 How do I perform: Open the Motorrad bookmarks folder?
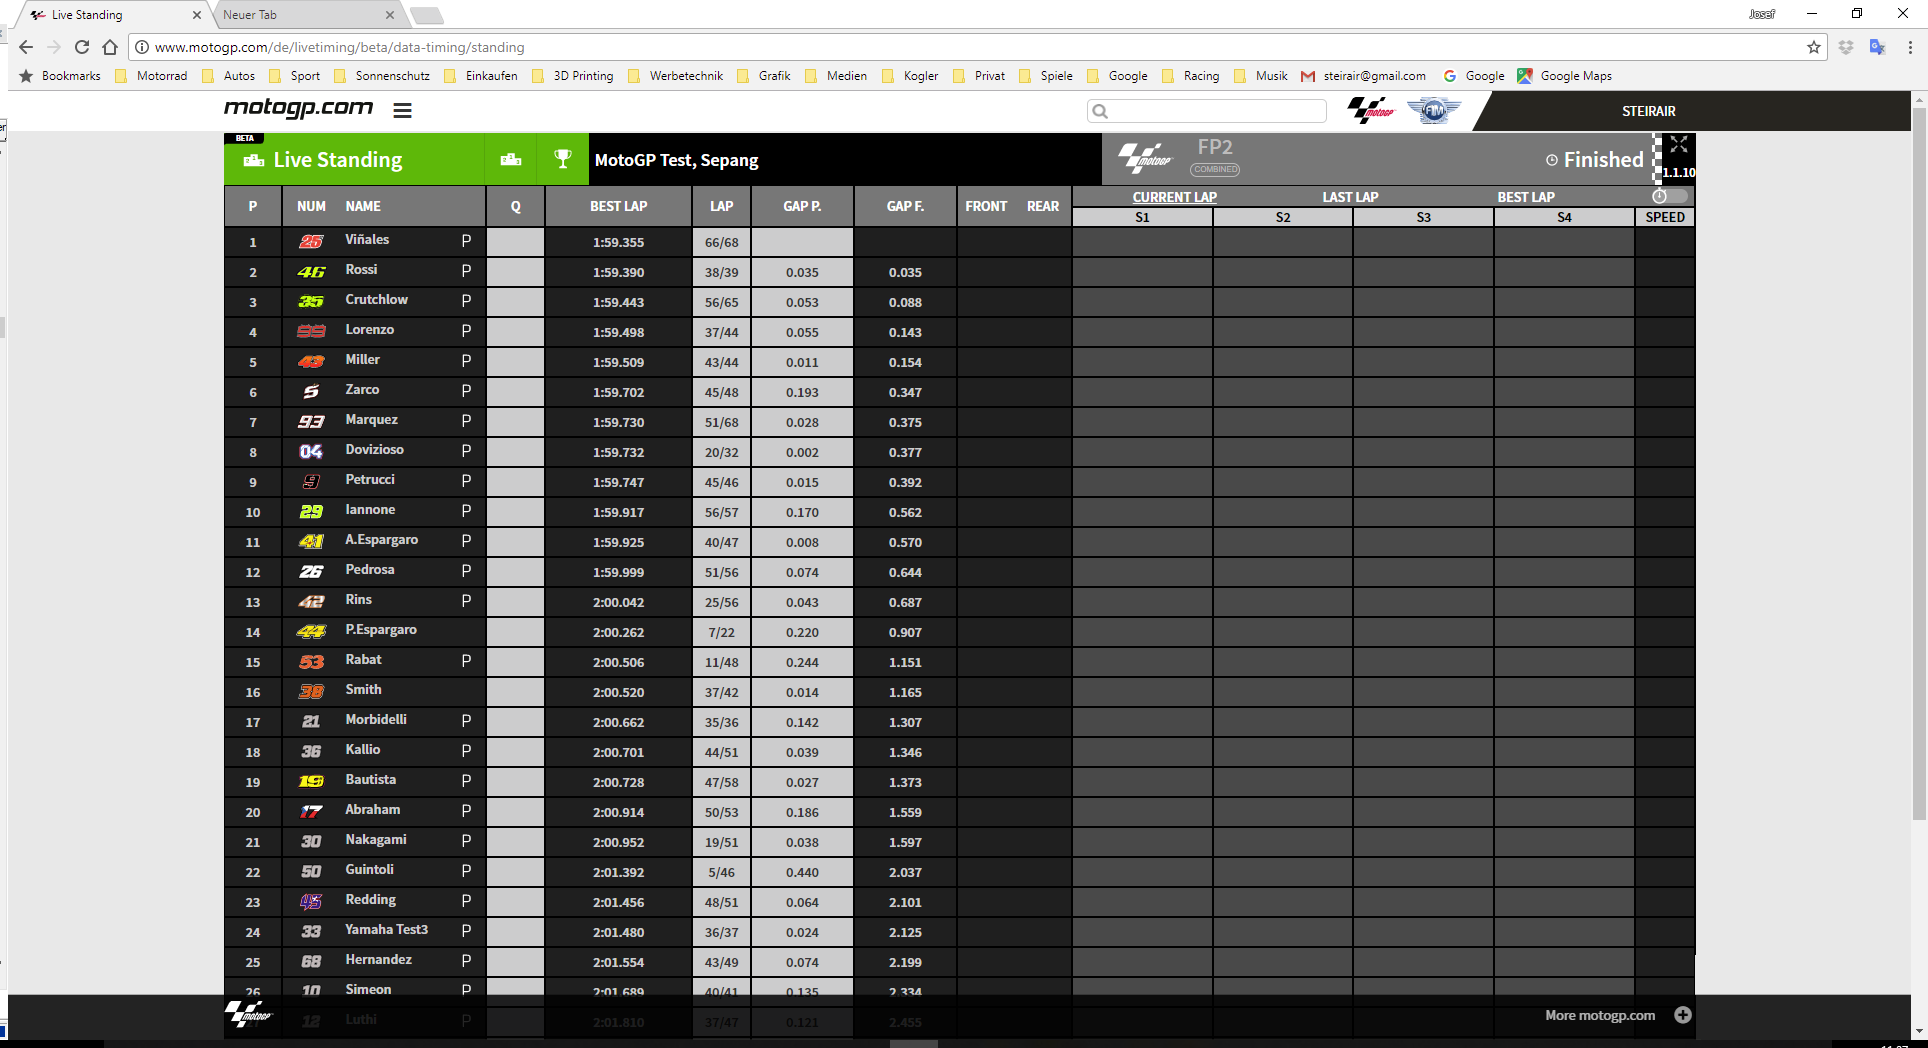pyautogui.click(x=161, y=76)
